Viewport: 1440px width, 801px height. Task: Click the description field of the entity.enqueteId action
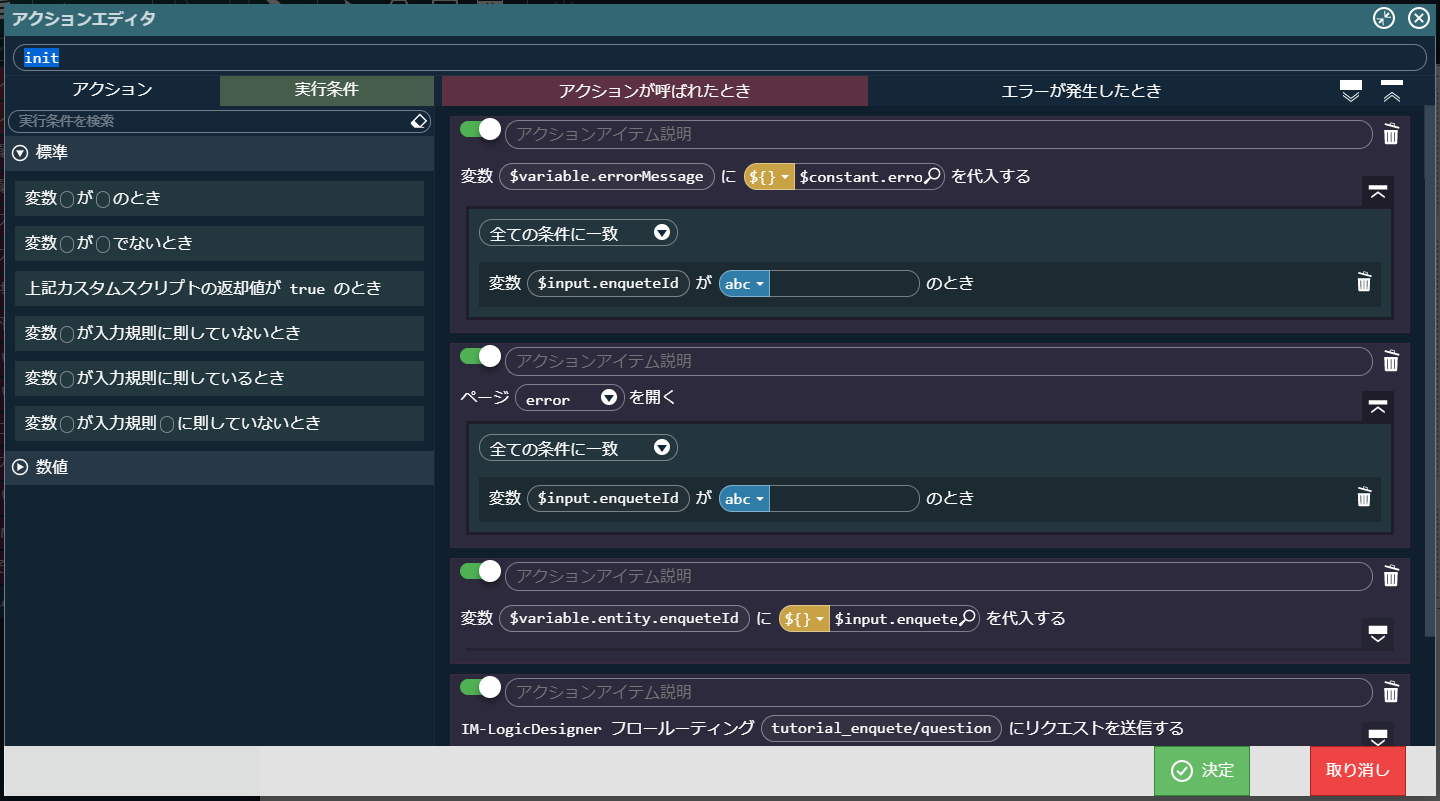coord(938,577)
